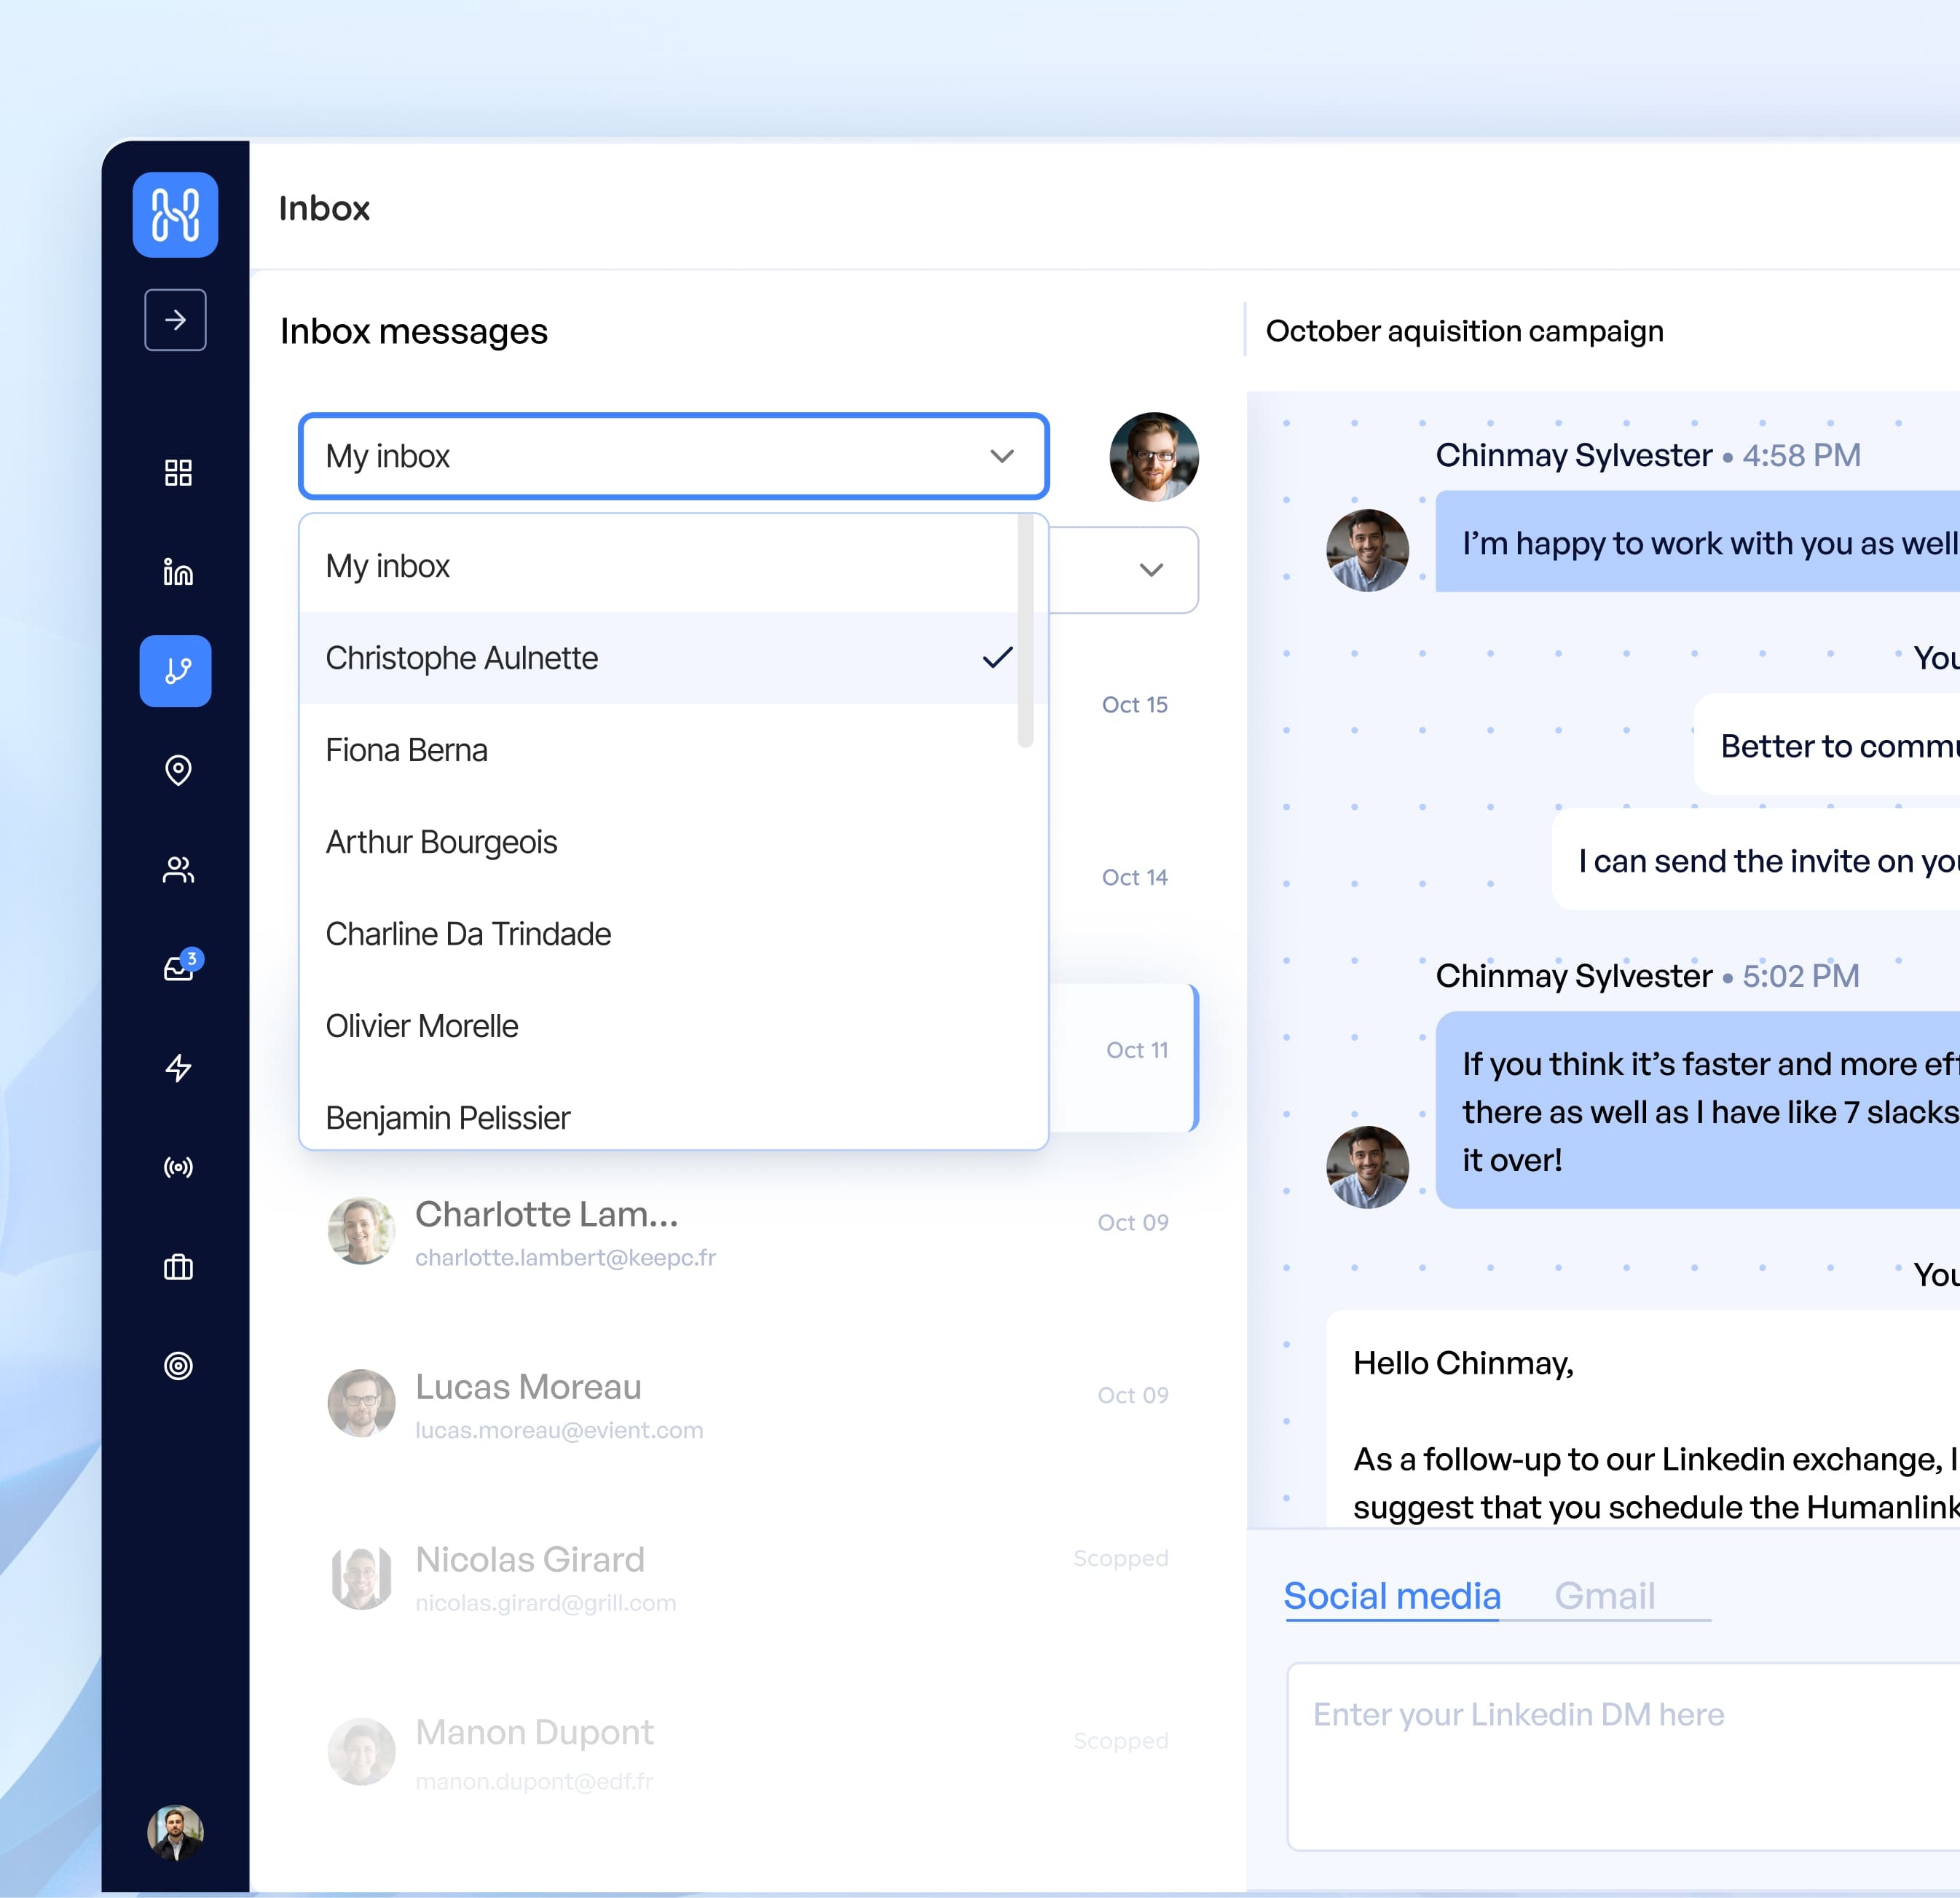
Task: Expand the sidebar with arrow button
Action: pos(175,320)
